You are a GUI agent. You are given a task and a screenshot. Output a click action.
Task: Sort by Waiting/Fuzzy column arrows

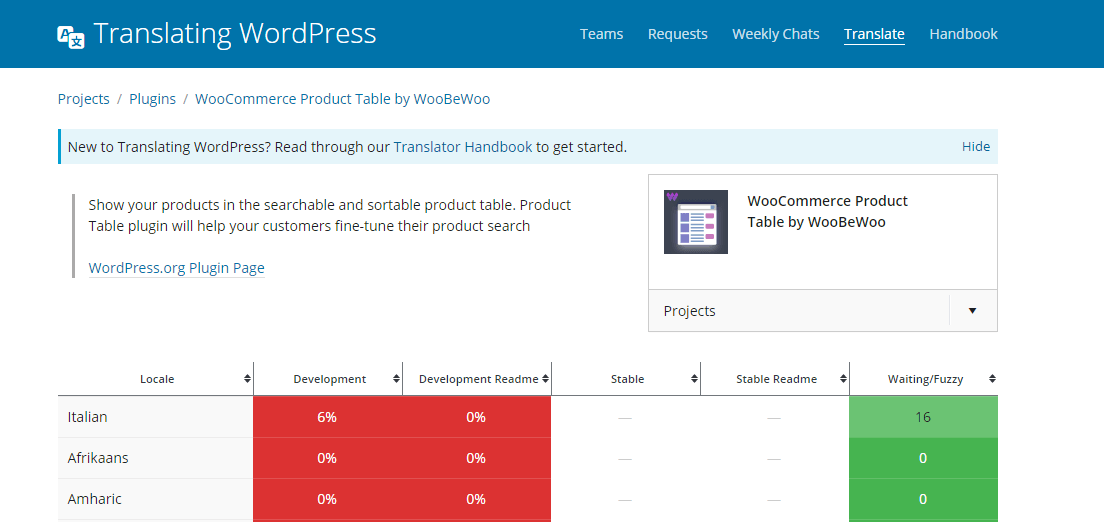(x=992, y=379)
